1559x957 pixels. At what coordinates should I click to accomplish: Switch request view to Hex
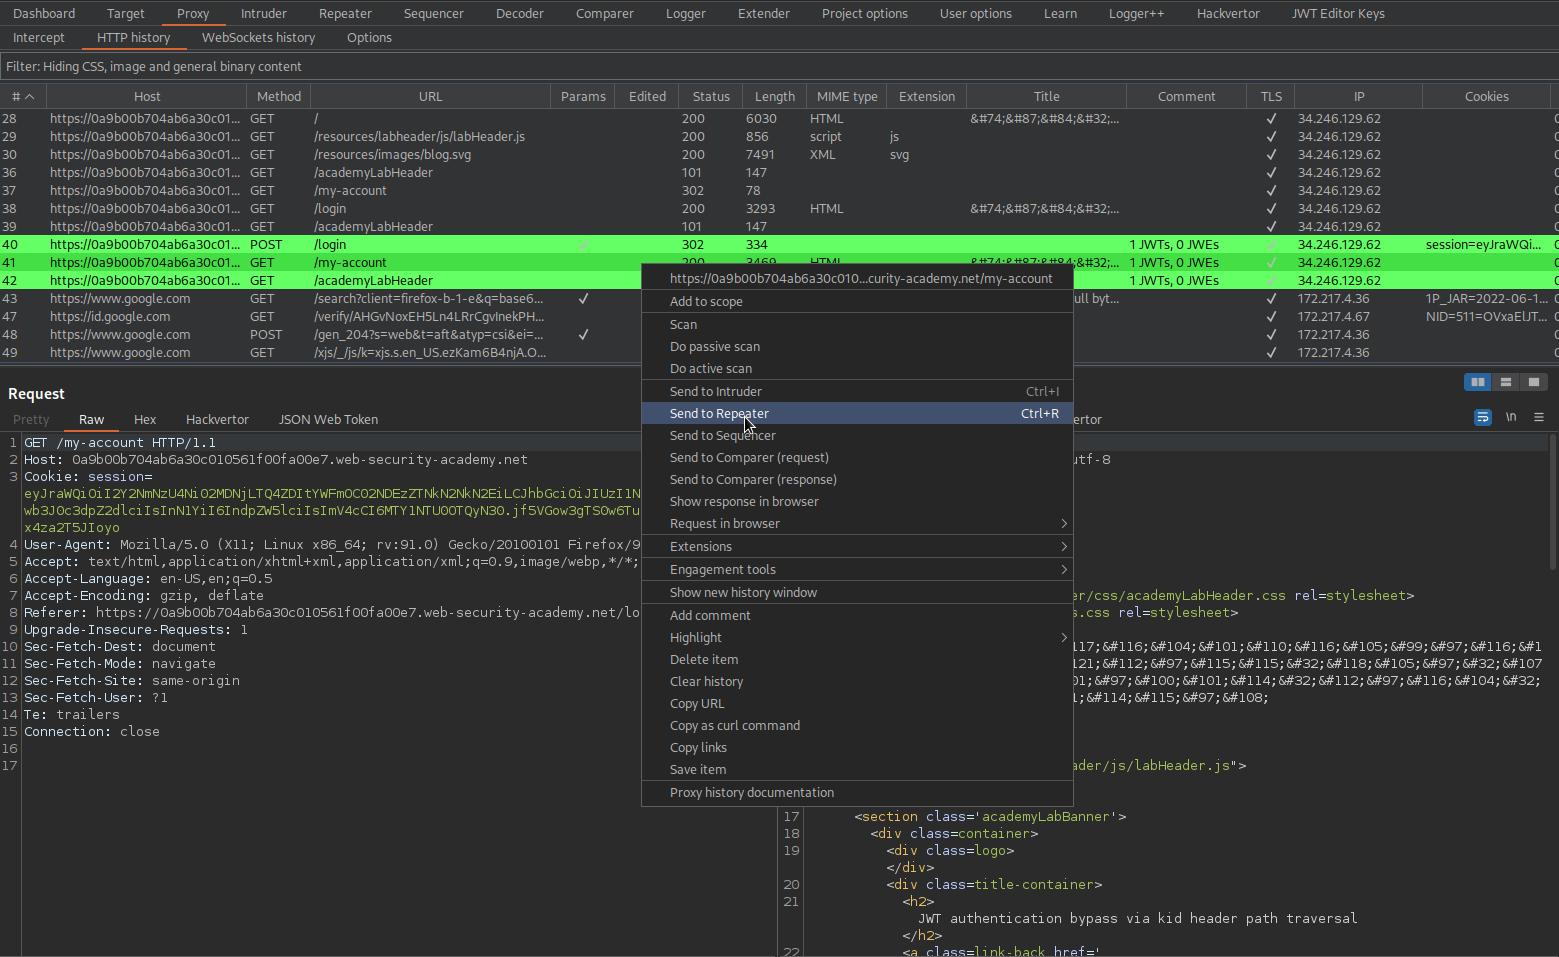[145, 420]
